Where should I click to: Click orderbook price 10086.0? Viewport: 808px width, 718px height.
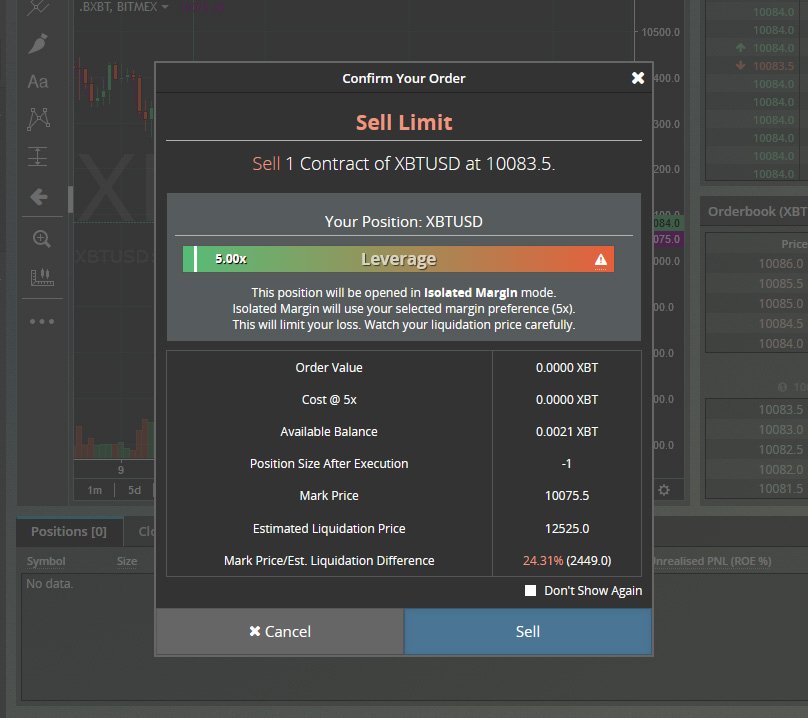tap(780, 263)
